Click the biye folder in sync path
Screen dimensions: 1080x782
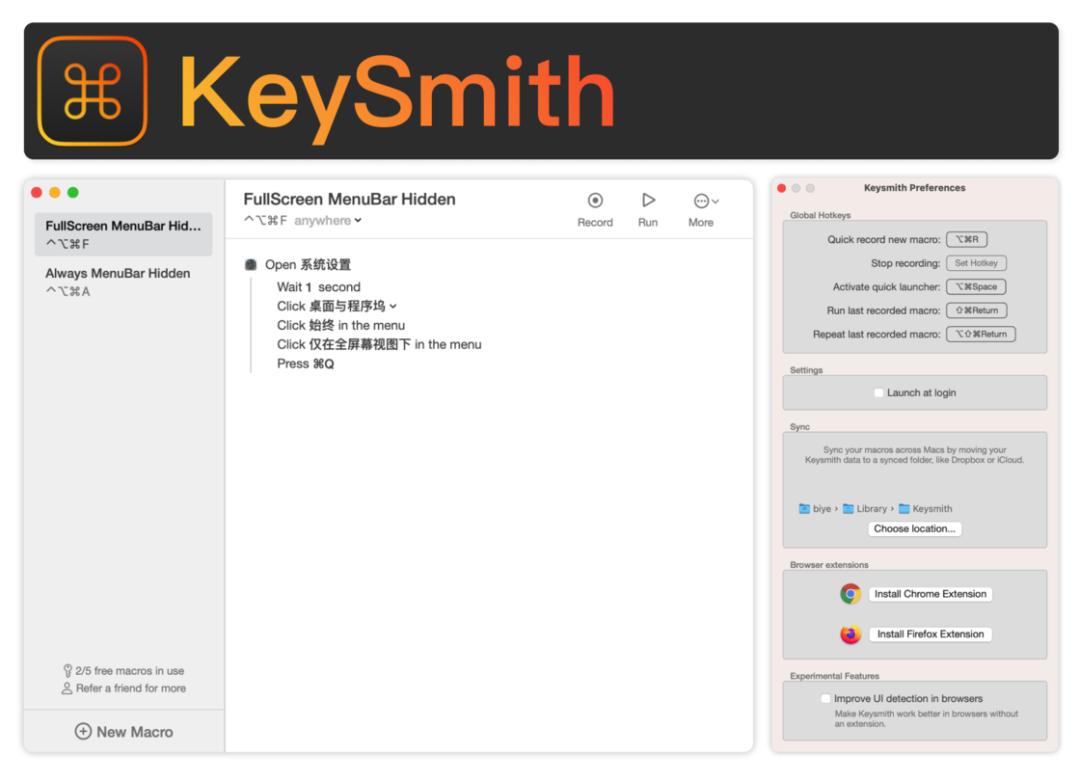(x=816, y=509)
